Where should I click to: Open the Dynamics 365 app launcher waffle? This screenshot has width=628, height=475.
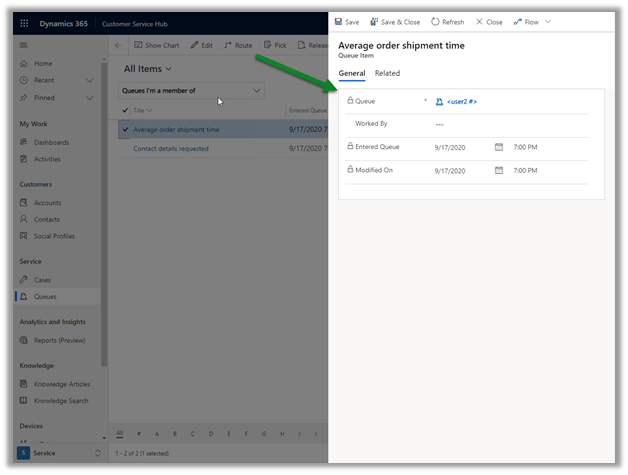24,21
